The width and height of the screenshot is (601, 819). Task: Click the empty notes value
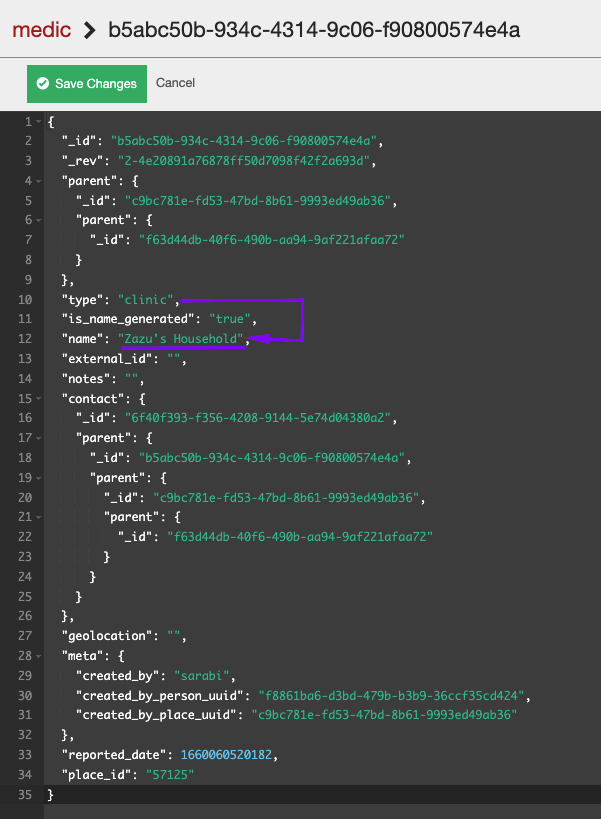click(x=132, y=379)
